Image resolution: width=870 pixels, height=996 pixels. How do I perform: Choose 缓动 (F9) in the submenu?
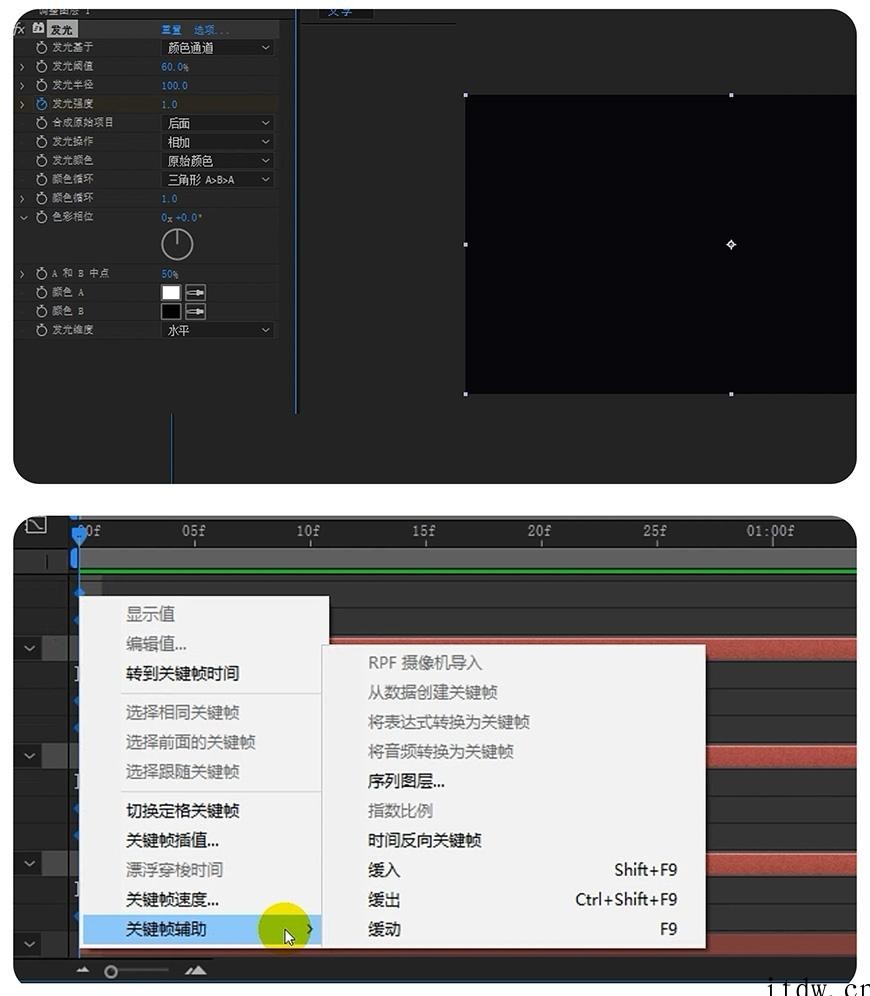tap(514, 929)
